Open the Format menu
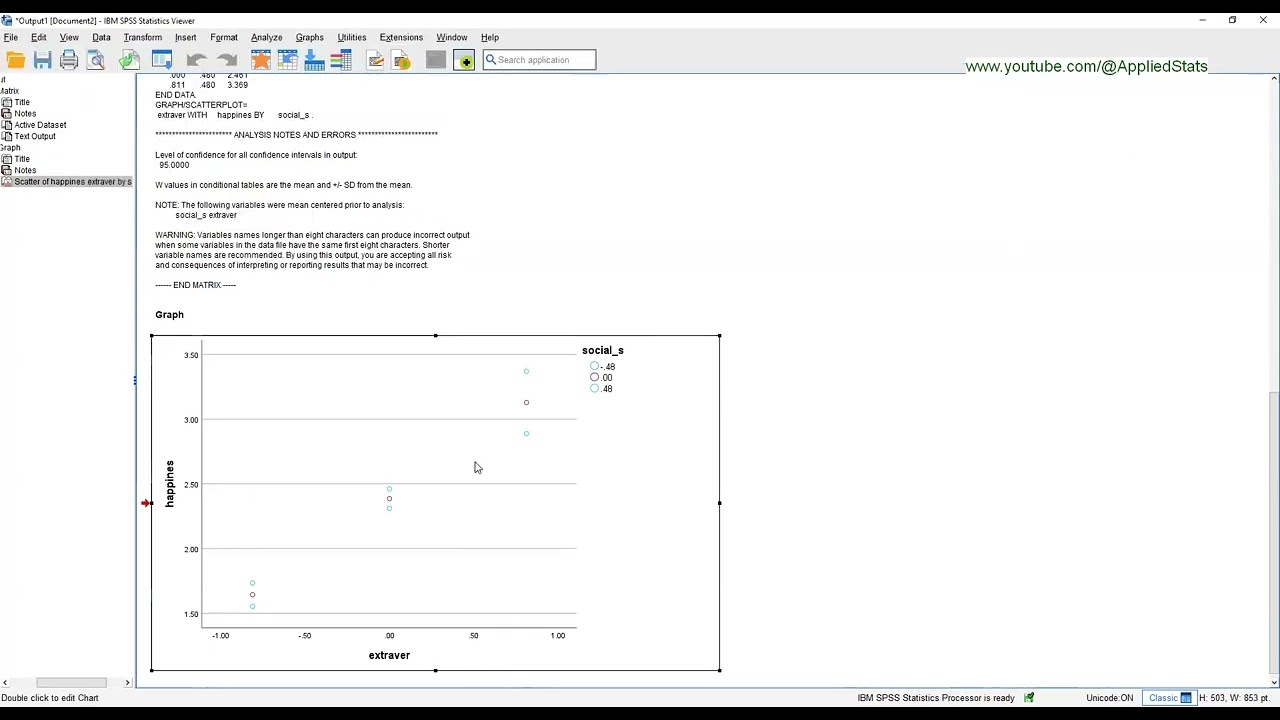The width and height of the screenshot is (1280, 720). (224, 37)
